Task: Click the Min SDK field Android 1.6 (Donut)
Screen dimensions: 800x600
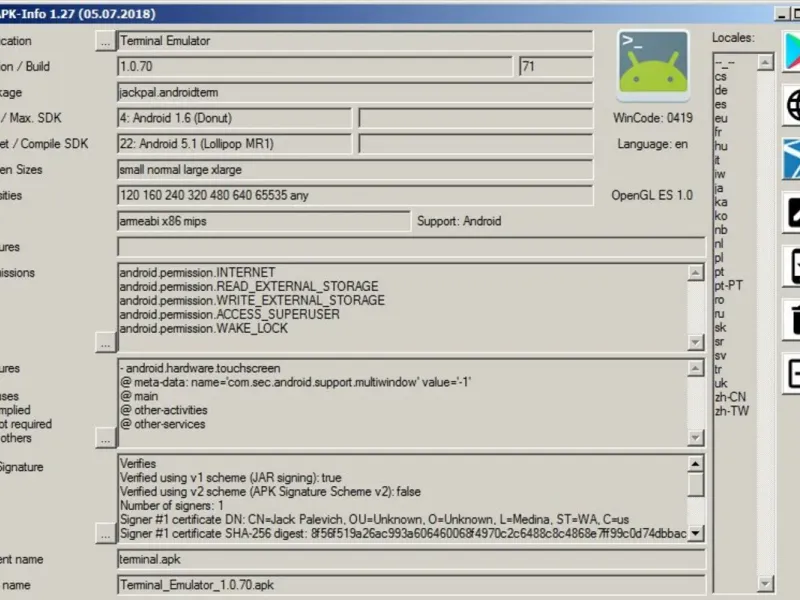Action: 234,118
